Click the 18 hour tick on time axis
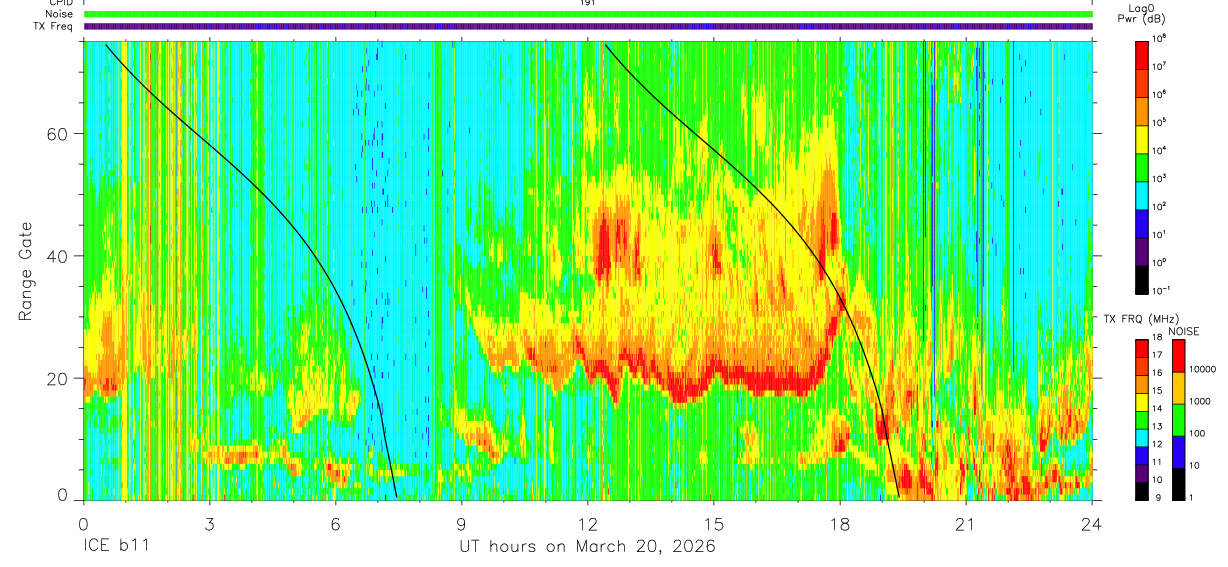Viewport: 1228px width, 567px height. tap(840, 524)
